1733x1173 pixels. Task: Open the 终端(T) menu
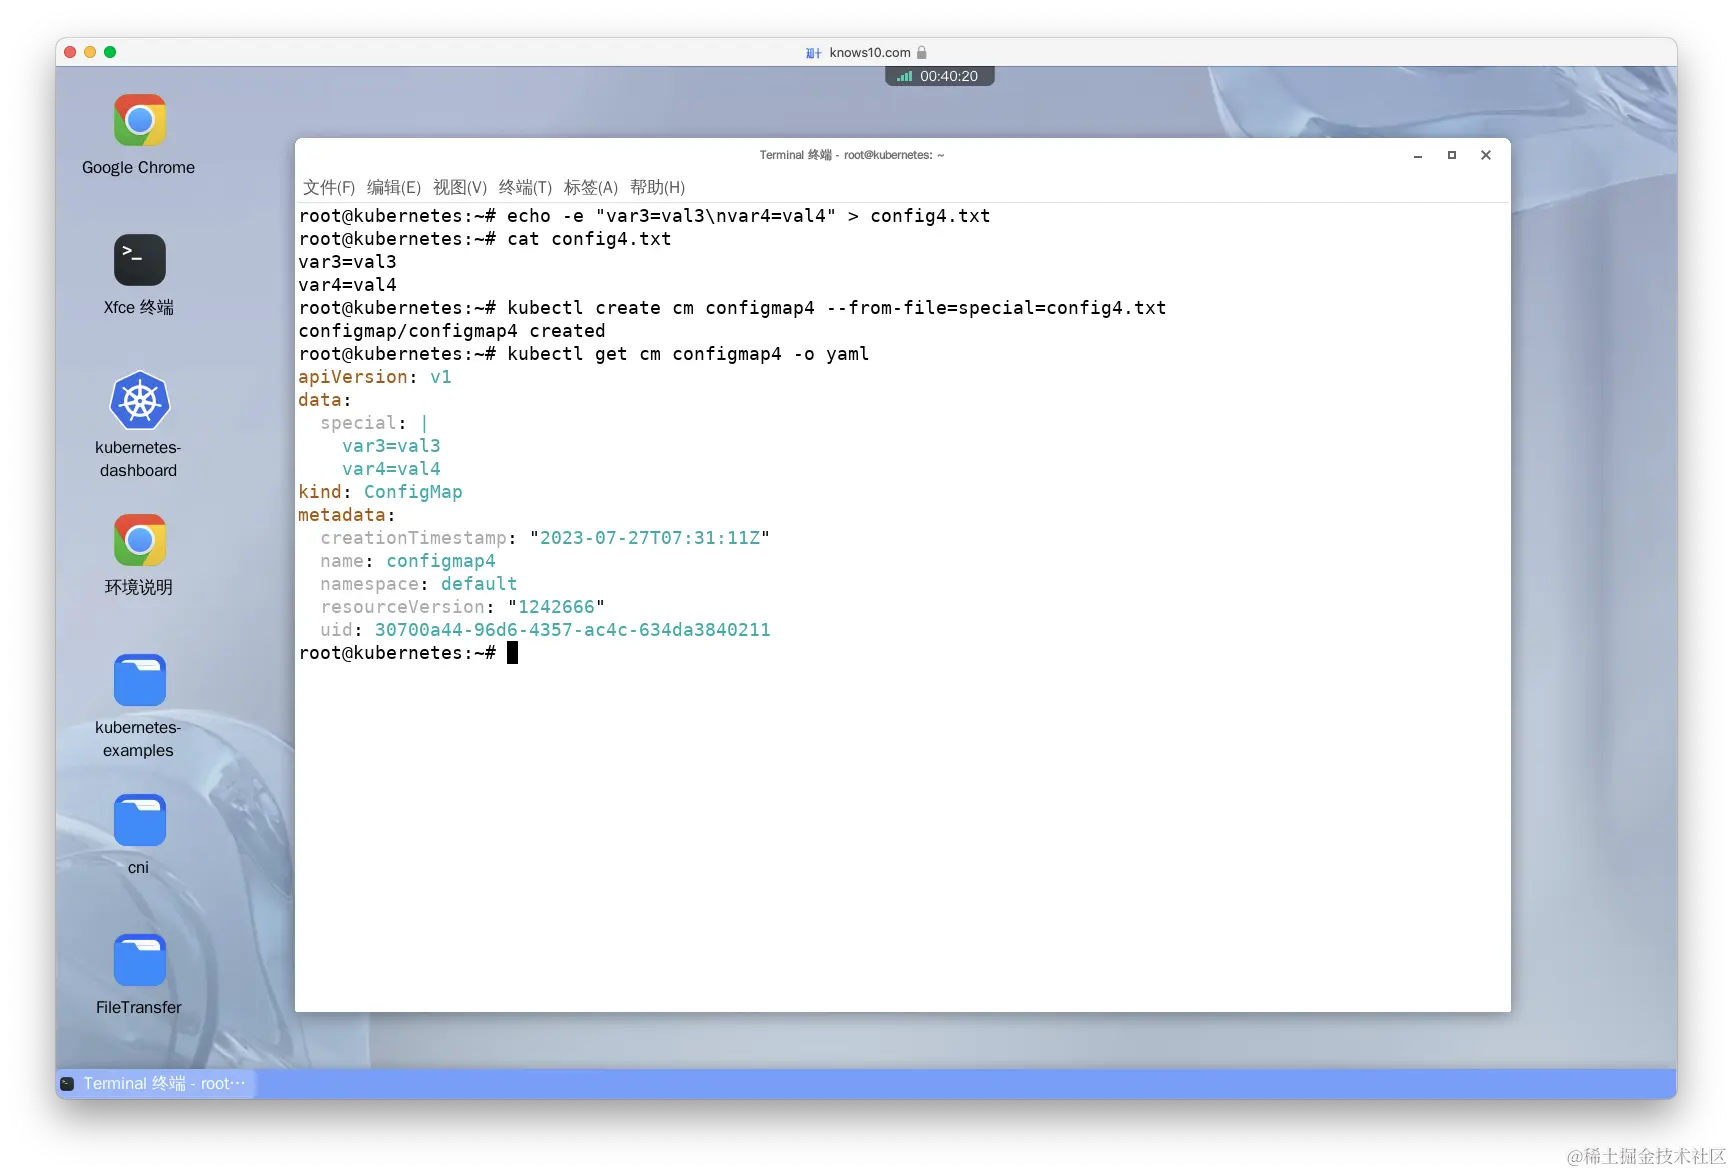[522, 187]
